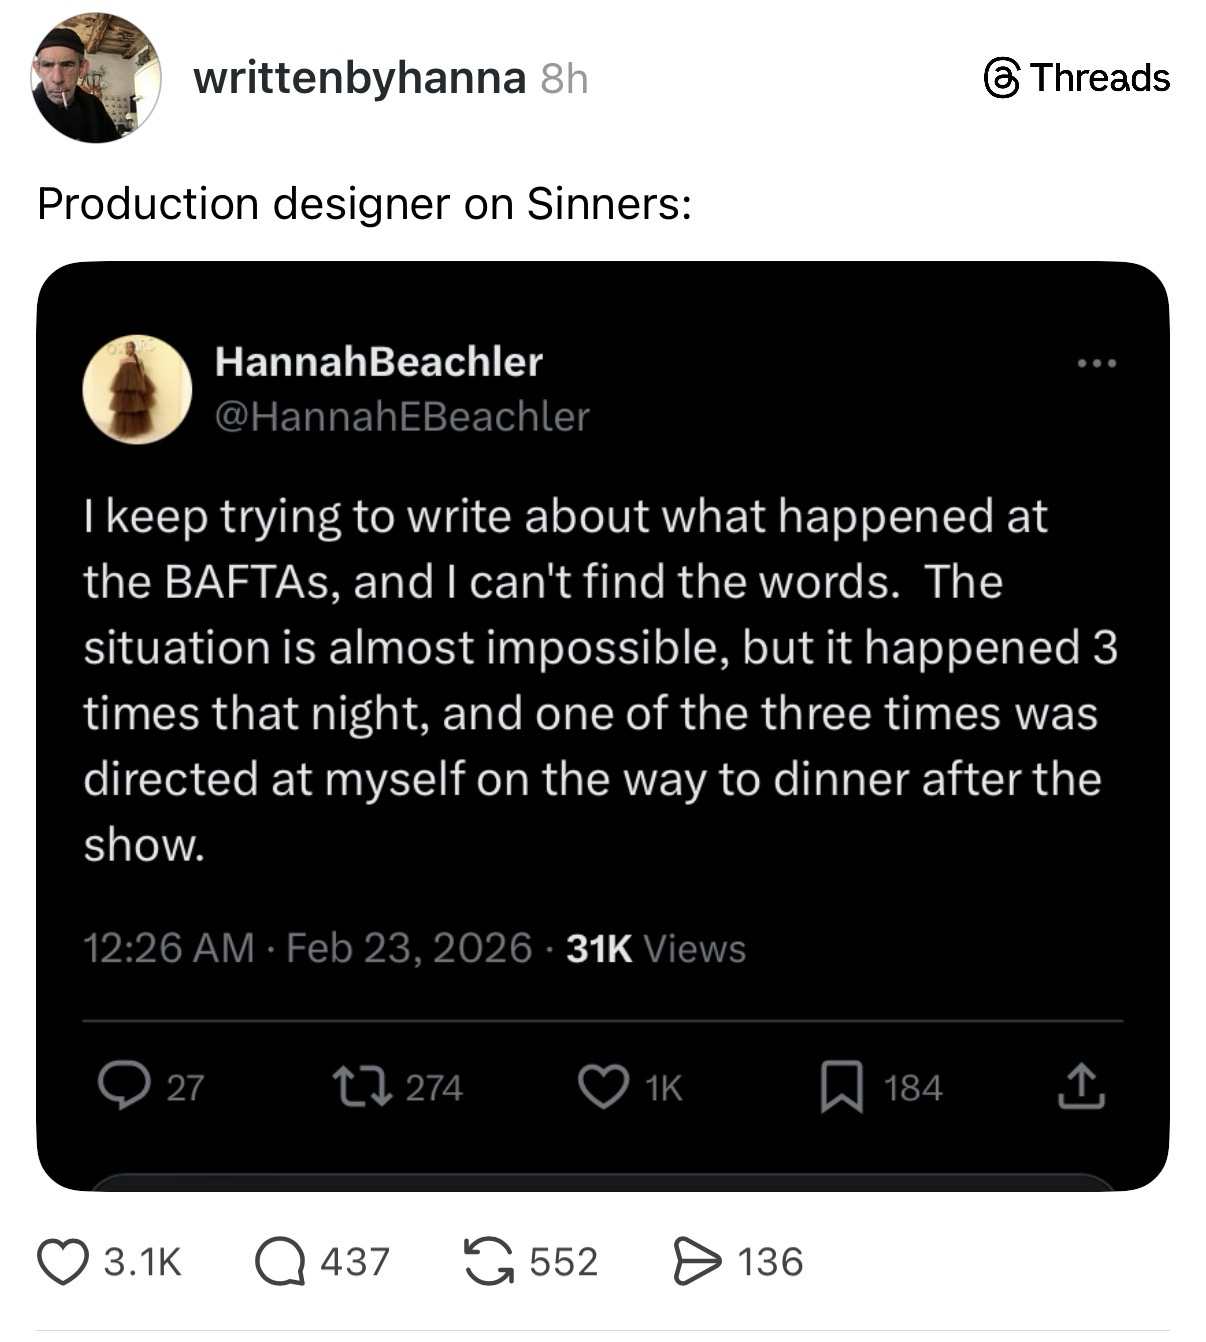This screenshot has width=1206, height=1342.
Task: Select the HannahBeachler display name
Action: tap(378, 362)
